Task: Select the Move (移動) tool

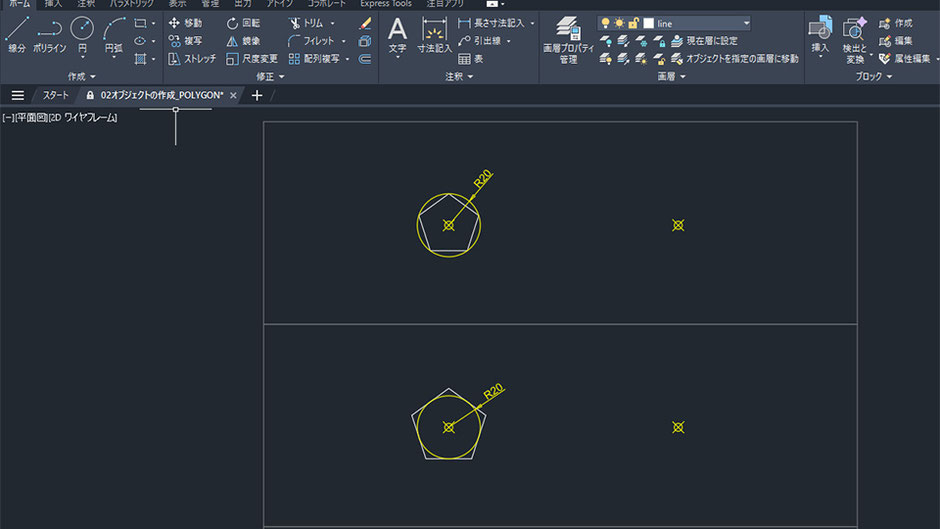Action: point(185,23)
